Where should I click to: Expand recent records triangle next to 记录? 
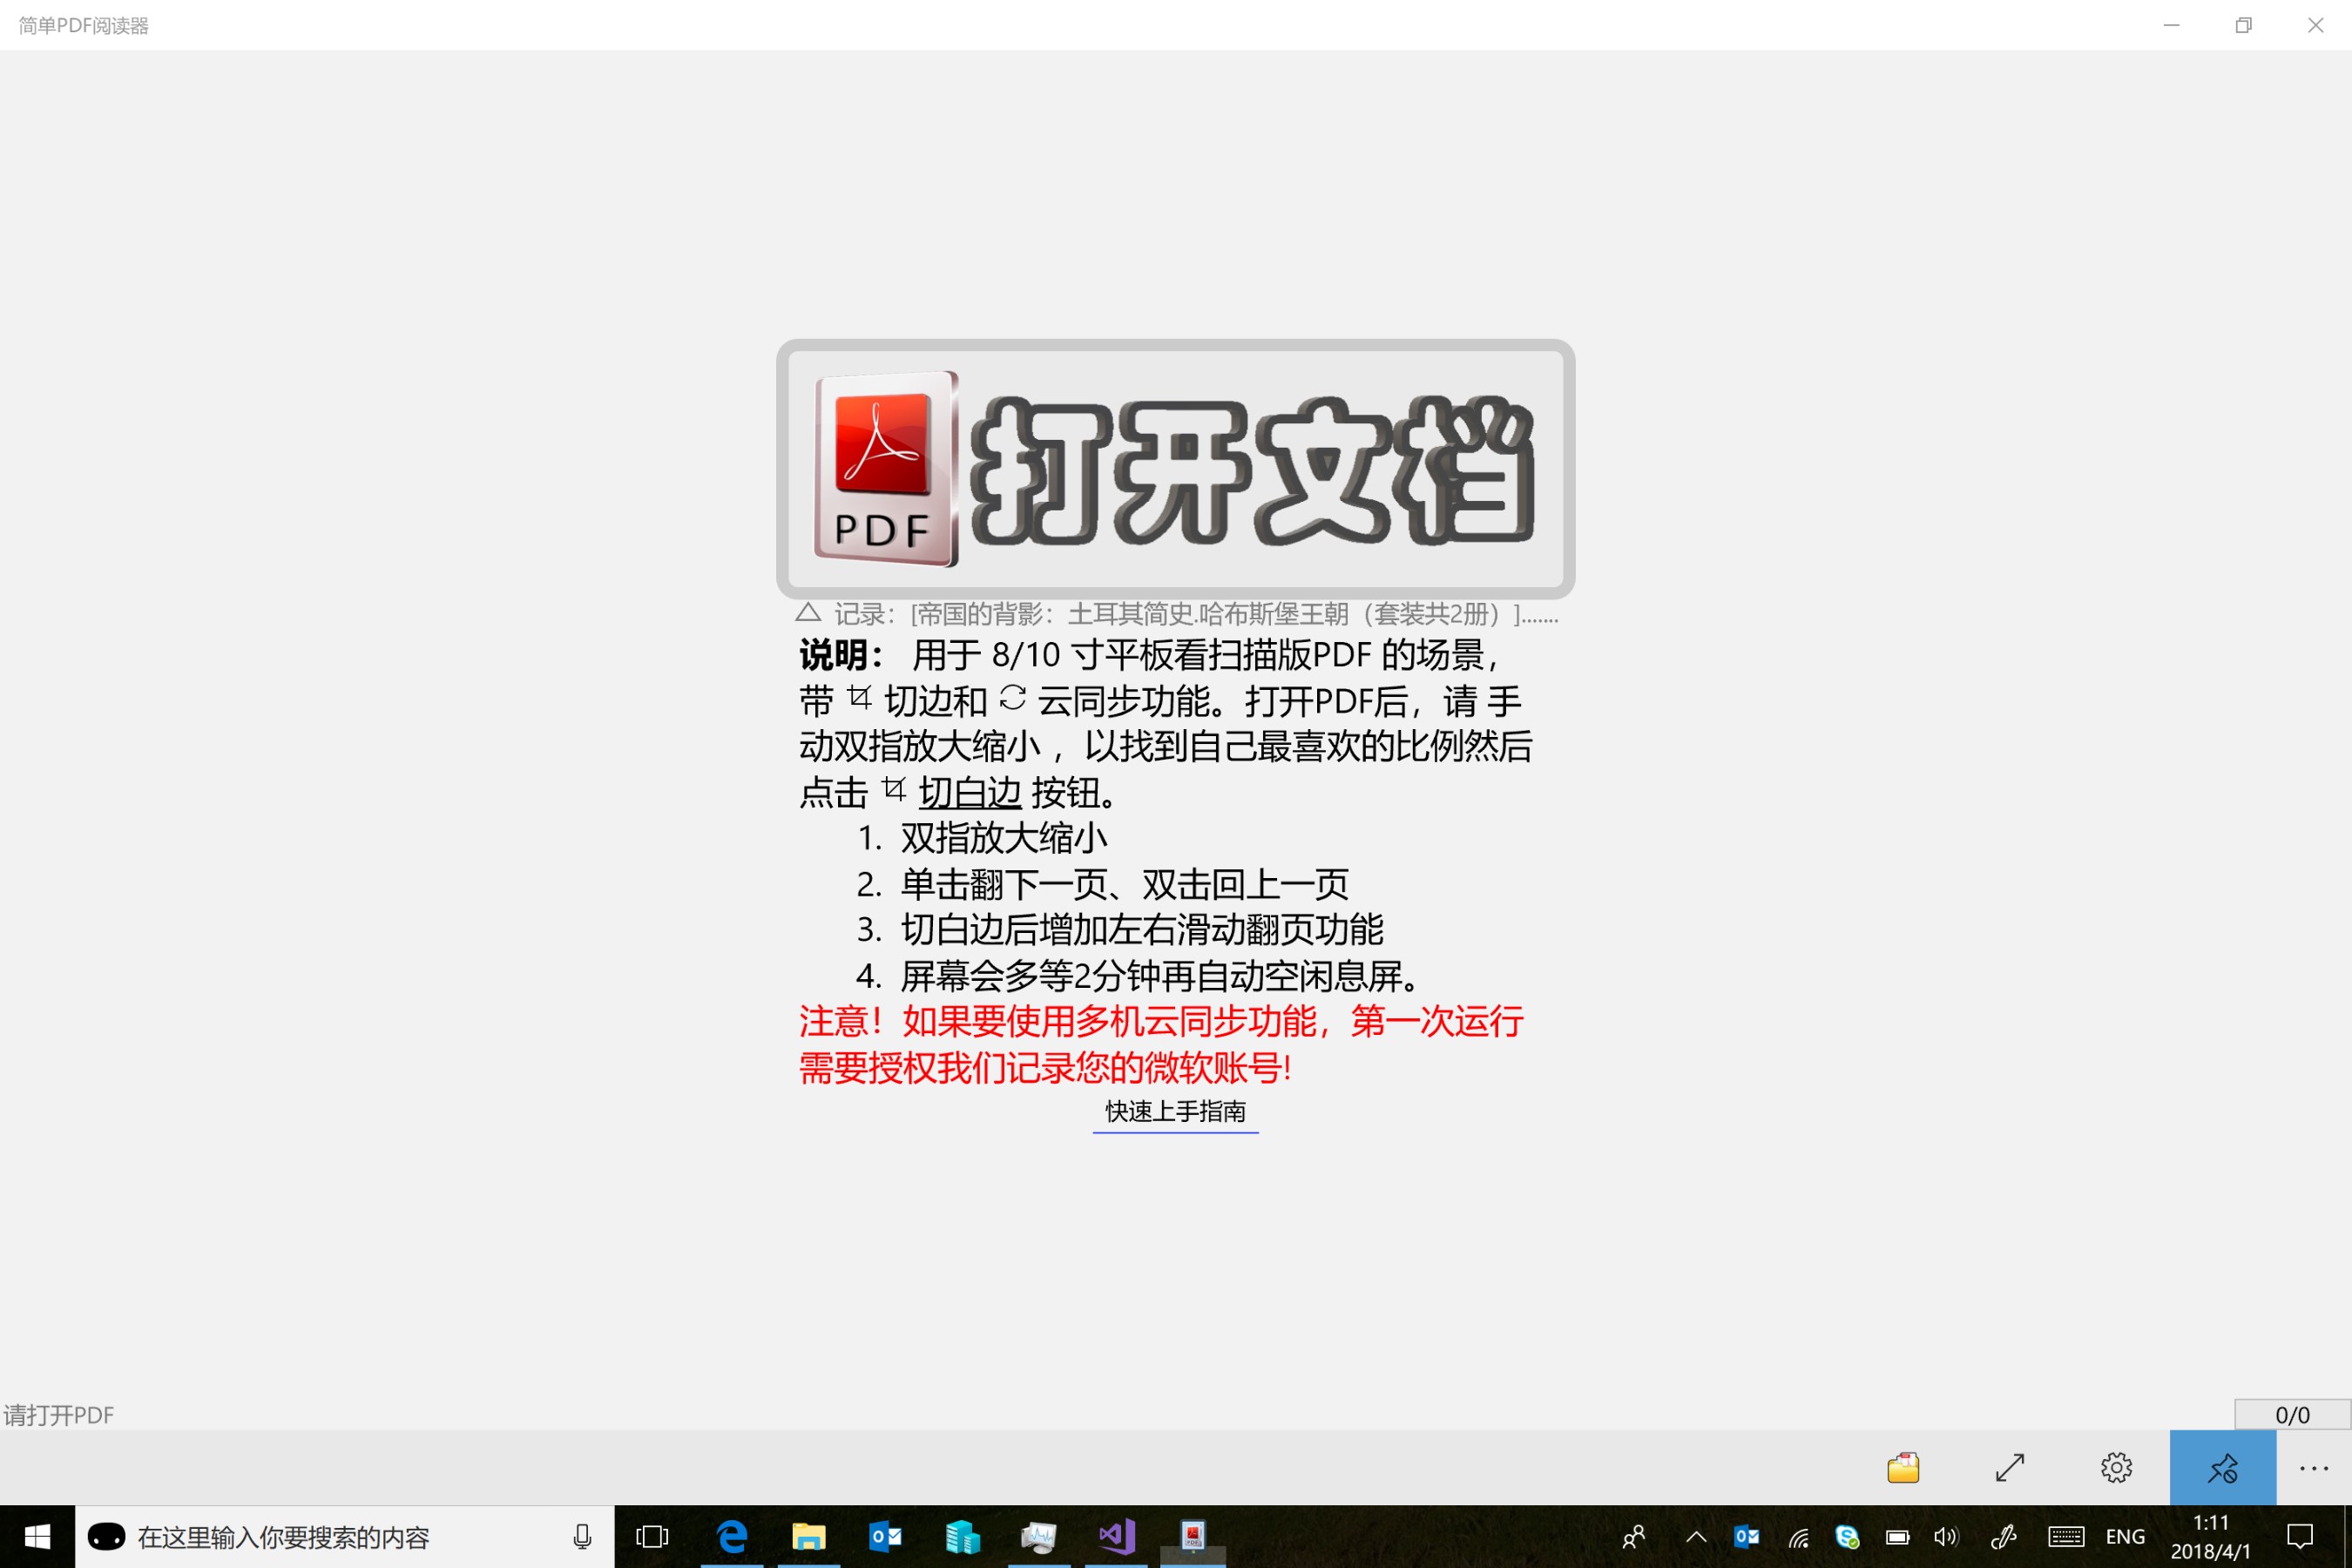[808, 613]
